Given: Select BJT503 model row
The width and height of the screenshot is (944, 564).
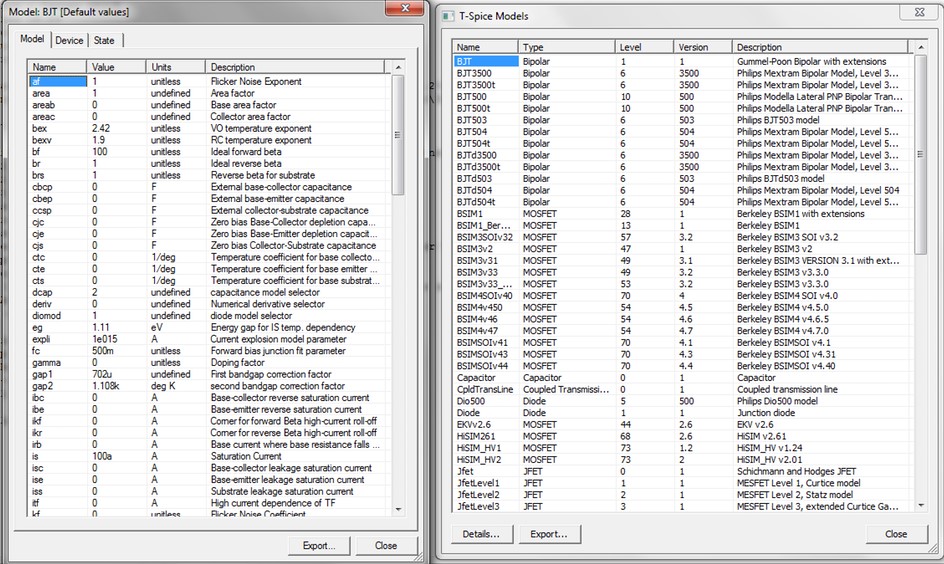Looking at the screenshot, I should [x=683, y=120].
